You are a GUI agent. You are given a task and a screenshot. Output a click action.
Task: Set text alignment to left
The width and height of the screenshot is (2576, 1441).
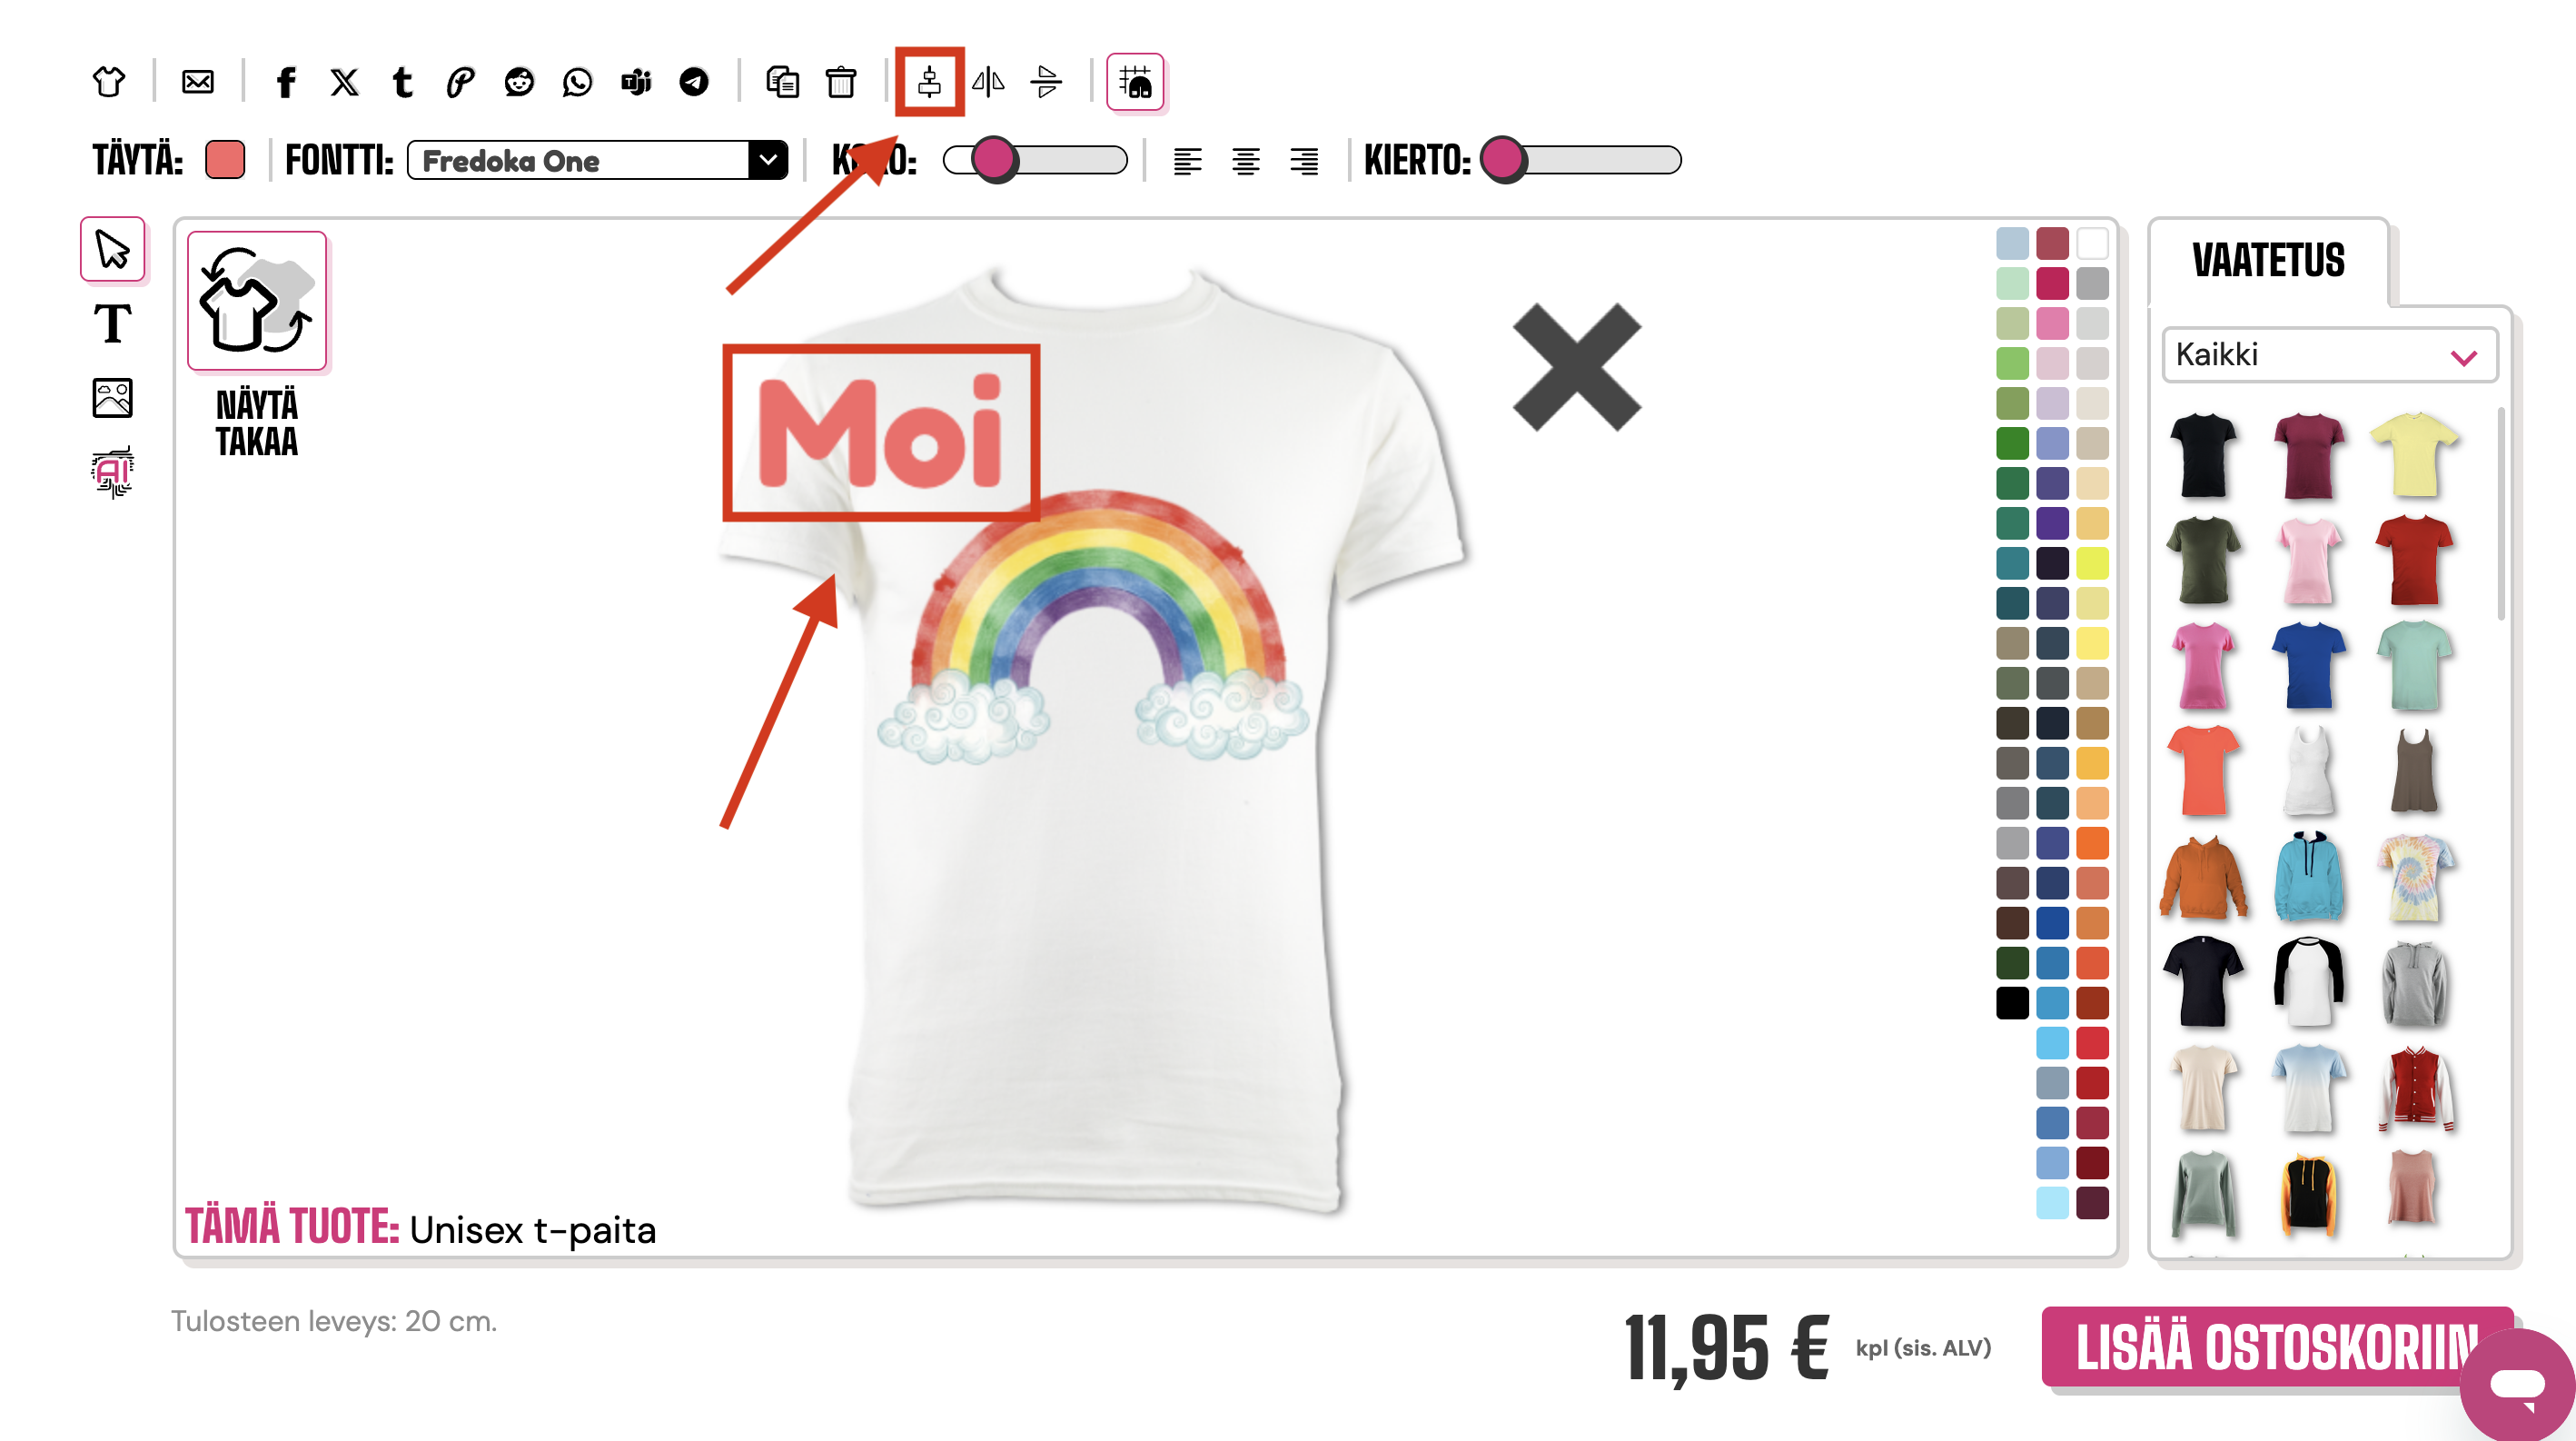coord(1187,161)
